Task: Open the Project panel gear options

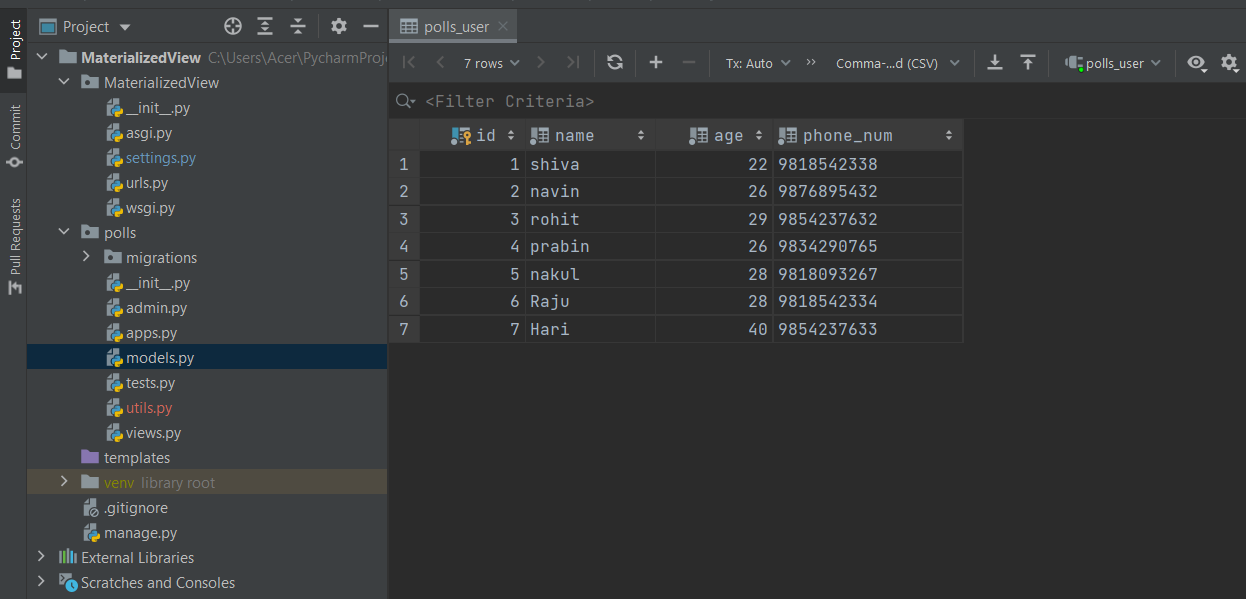Action: point(339,26)
